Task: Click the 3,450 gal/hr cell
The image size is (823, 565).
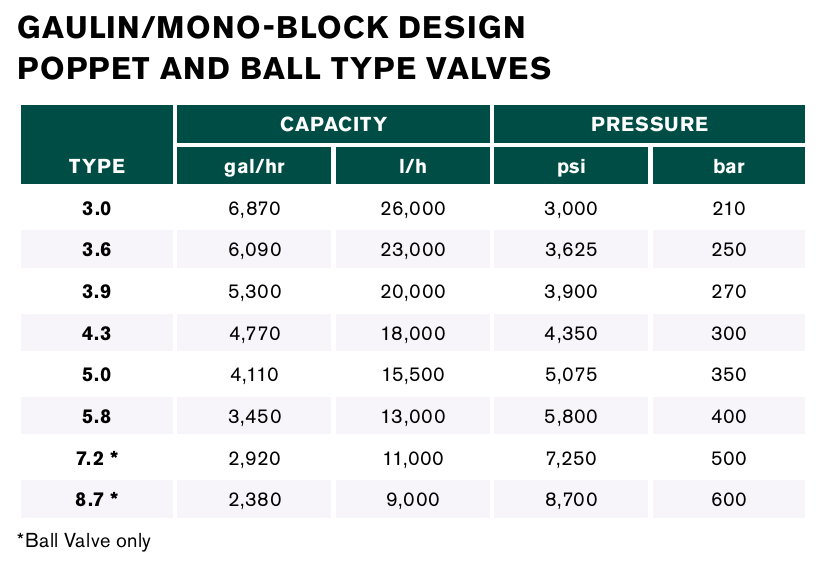Action: (x=254, y=416)
